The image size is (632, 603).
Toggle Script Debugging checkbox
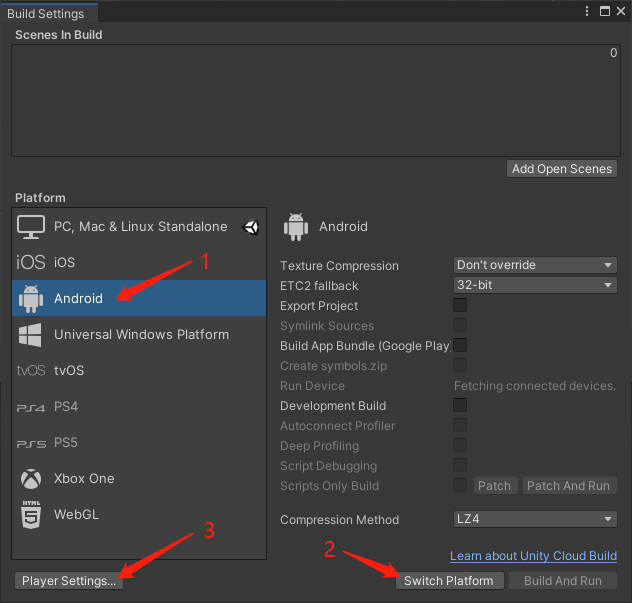tap(460, 465)
